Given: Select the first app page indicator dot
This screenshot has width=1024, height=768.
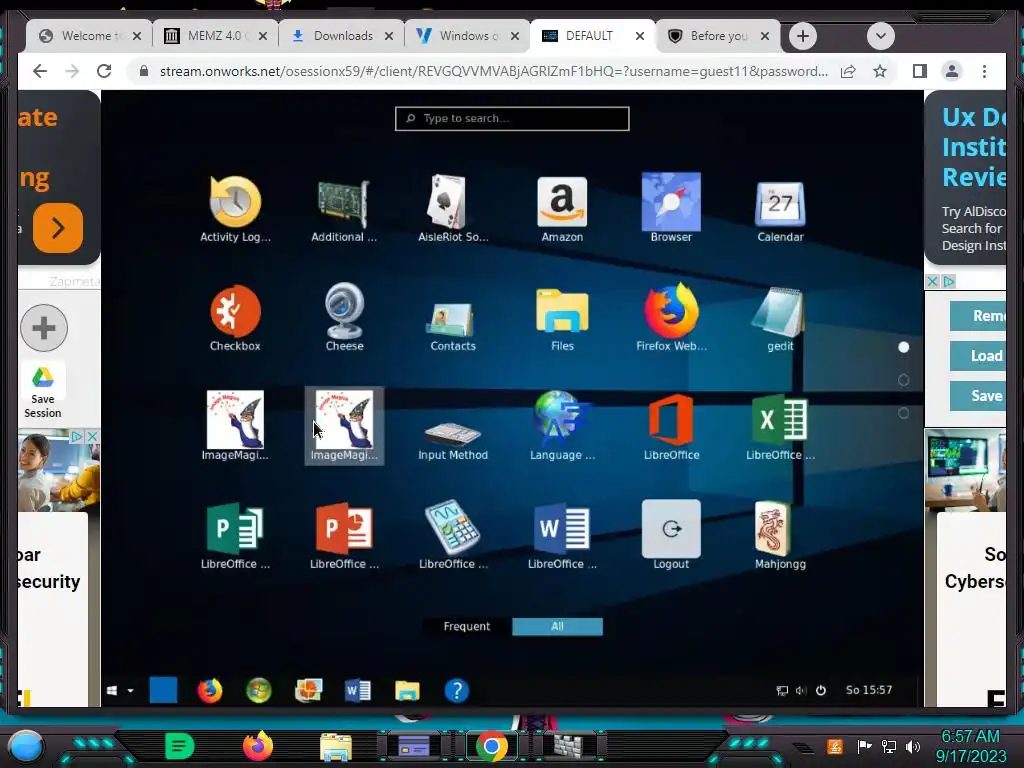Looking at the screenshot, I should (x=903, y=347).
